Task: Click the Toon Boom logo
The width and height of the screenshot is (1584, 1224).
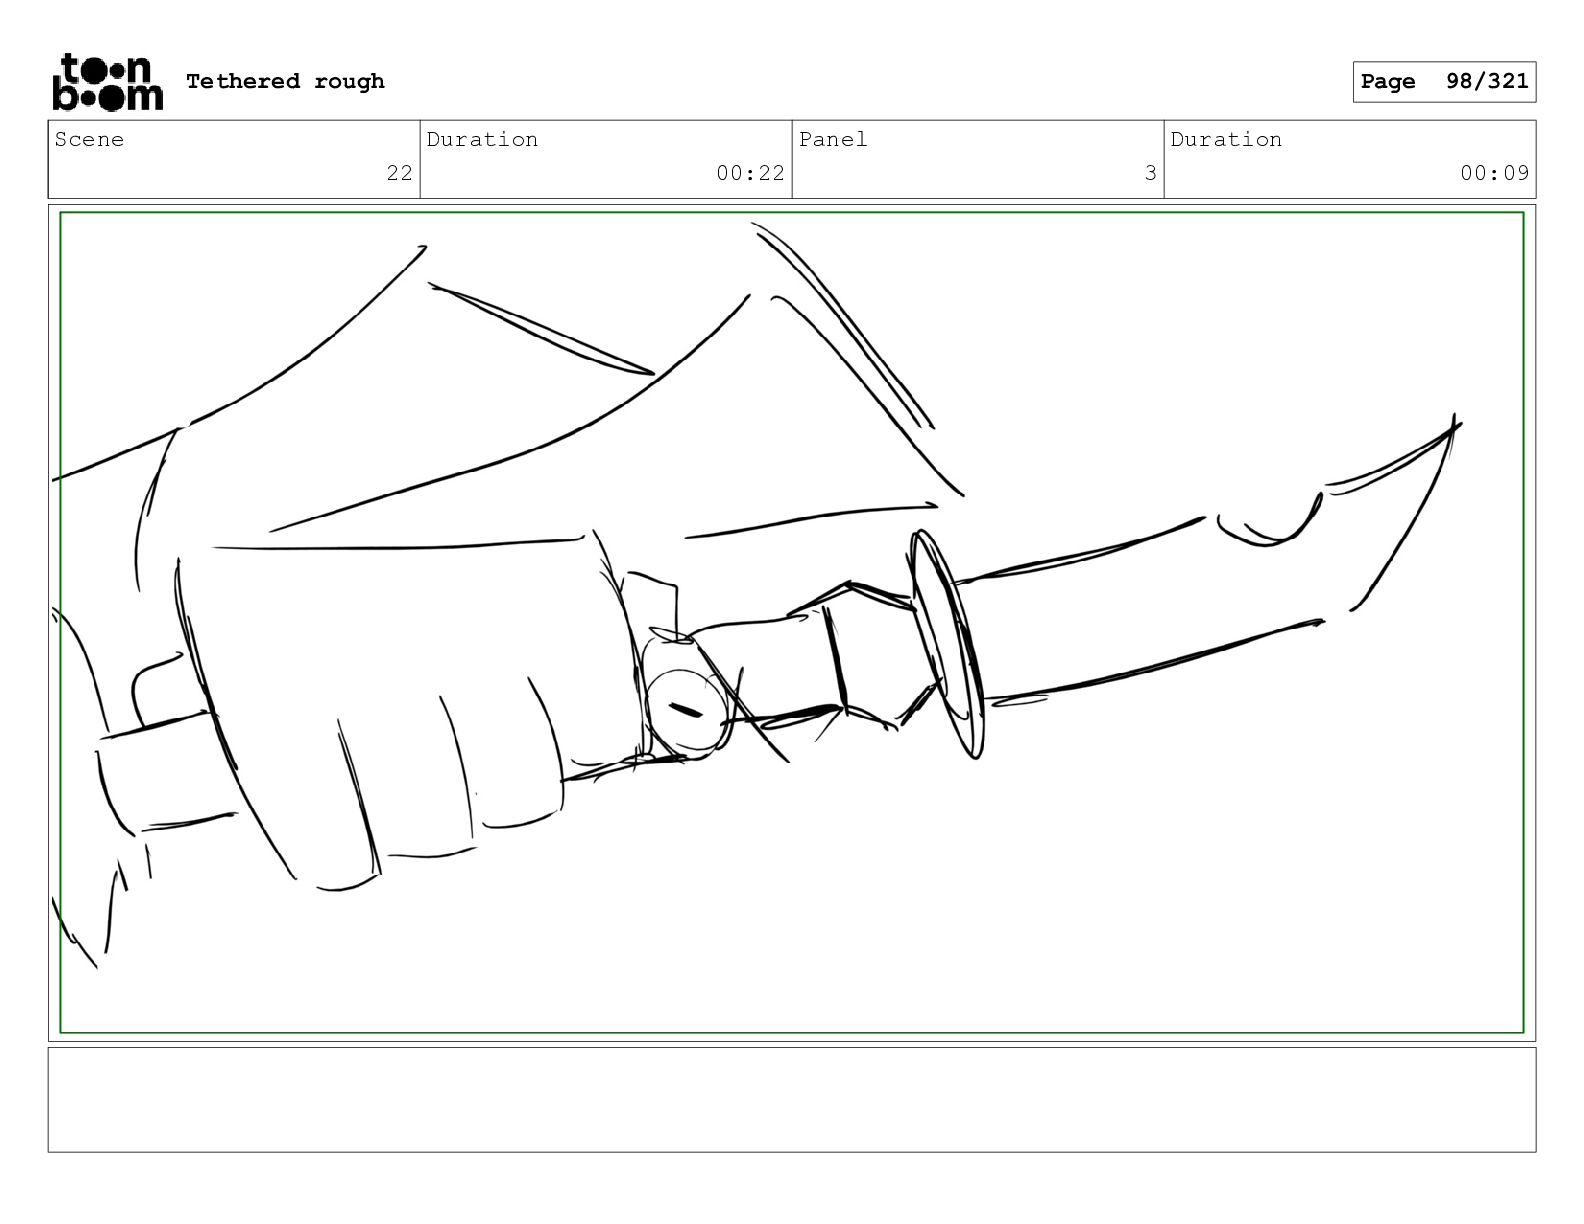Action: [107, 82]
